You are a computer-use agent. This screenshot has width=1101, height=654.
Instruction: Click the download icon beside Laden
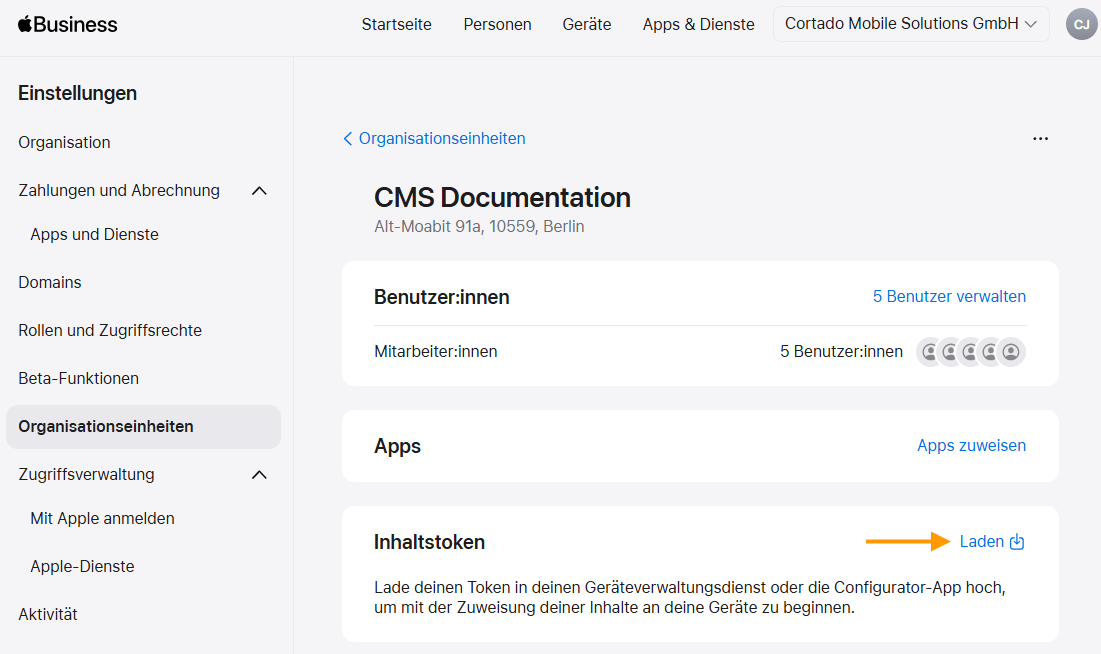(1017, 542)
